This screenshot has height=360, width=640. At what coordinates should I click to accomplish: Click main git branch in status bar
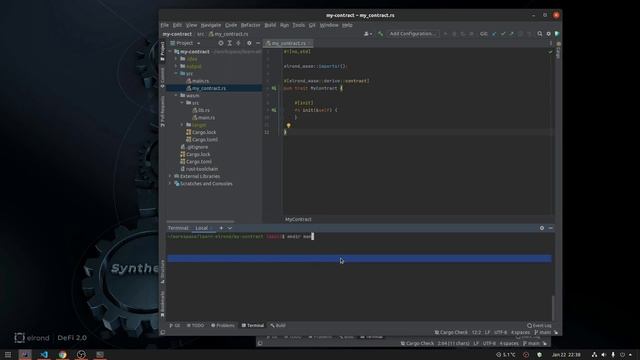(x=542, y=333)
